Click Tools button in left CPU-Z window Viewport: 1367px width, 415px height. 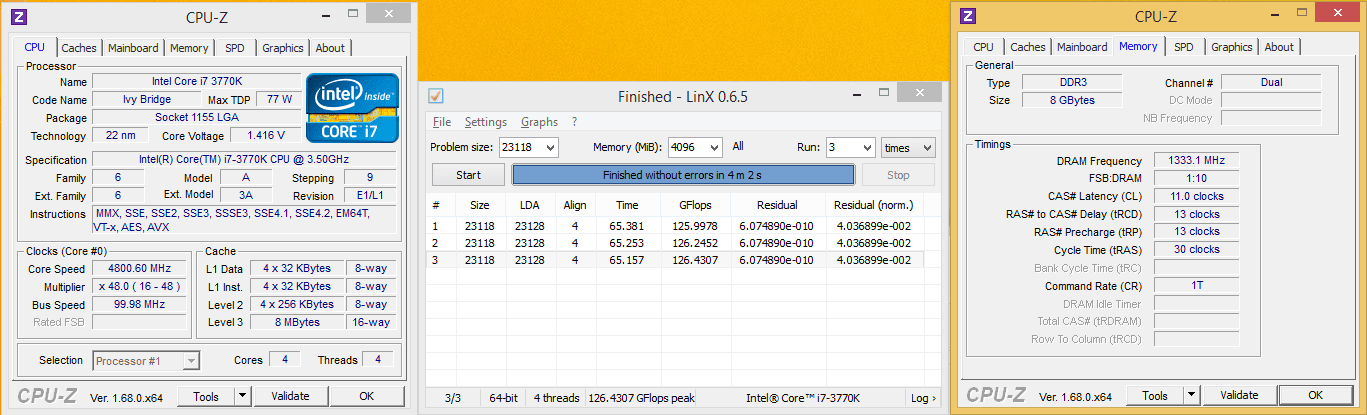click(x=206, y=396)
